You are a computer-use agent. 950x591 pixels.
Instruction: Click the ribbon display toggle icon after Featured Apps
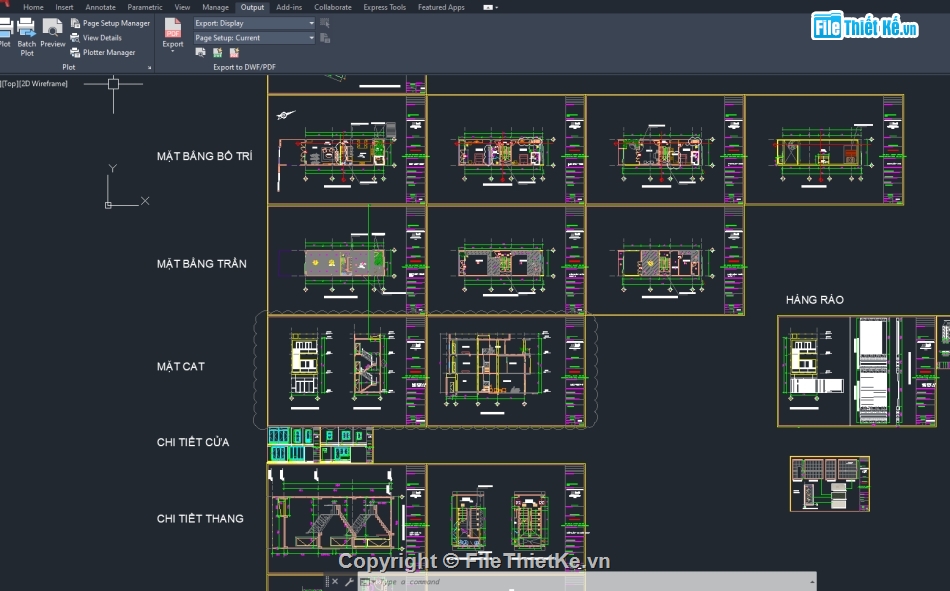pyautogui.click(x=490, y=7)
